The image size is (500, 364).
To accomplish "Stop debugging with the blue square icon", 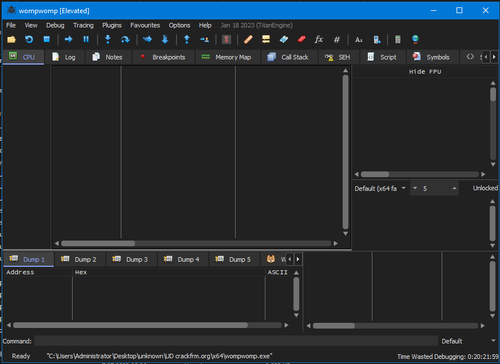I will tap(47, 39).
